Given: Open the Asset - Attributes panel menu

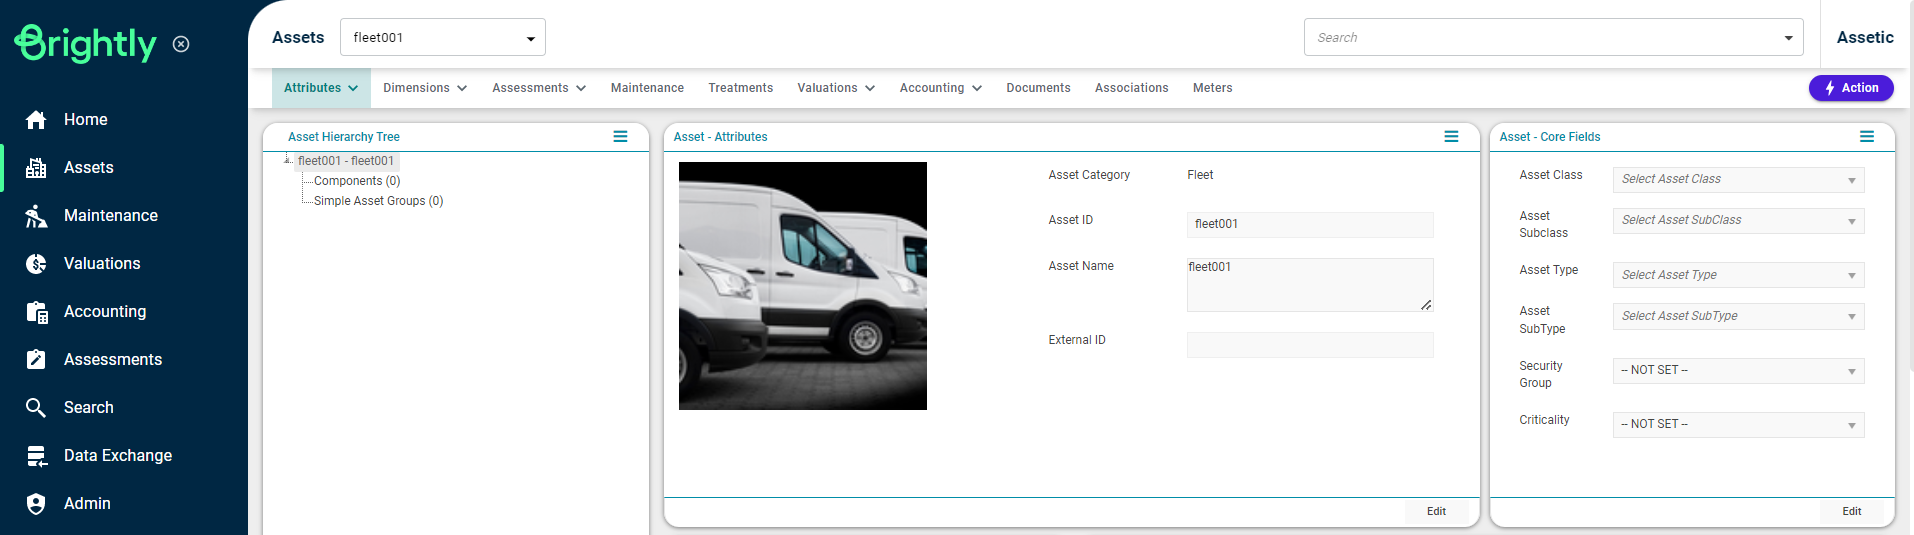Looking at the screenshot, I should point(1451,137).
